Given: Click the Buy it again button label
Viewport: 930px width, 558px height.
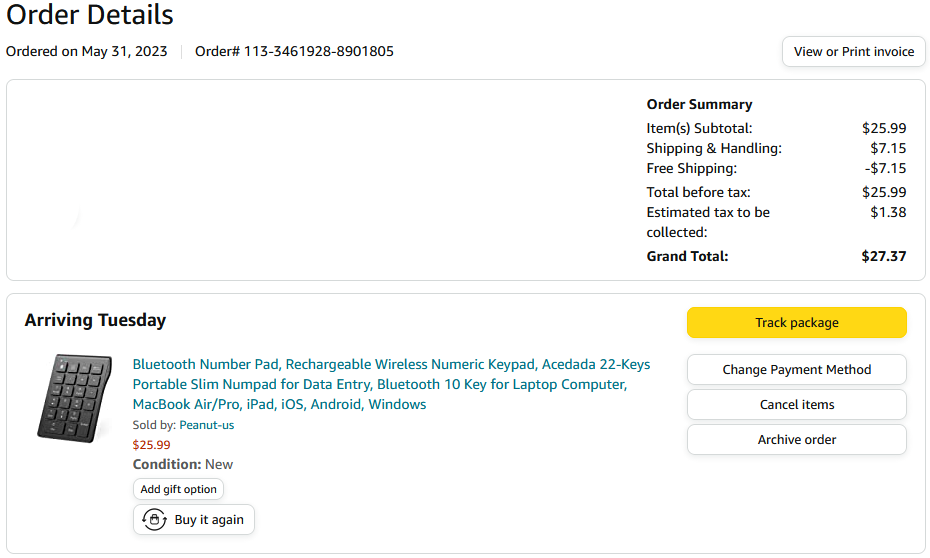Looking at the screenshot, I should pos(209,520).
